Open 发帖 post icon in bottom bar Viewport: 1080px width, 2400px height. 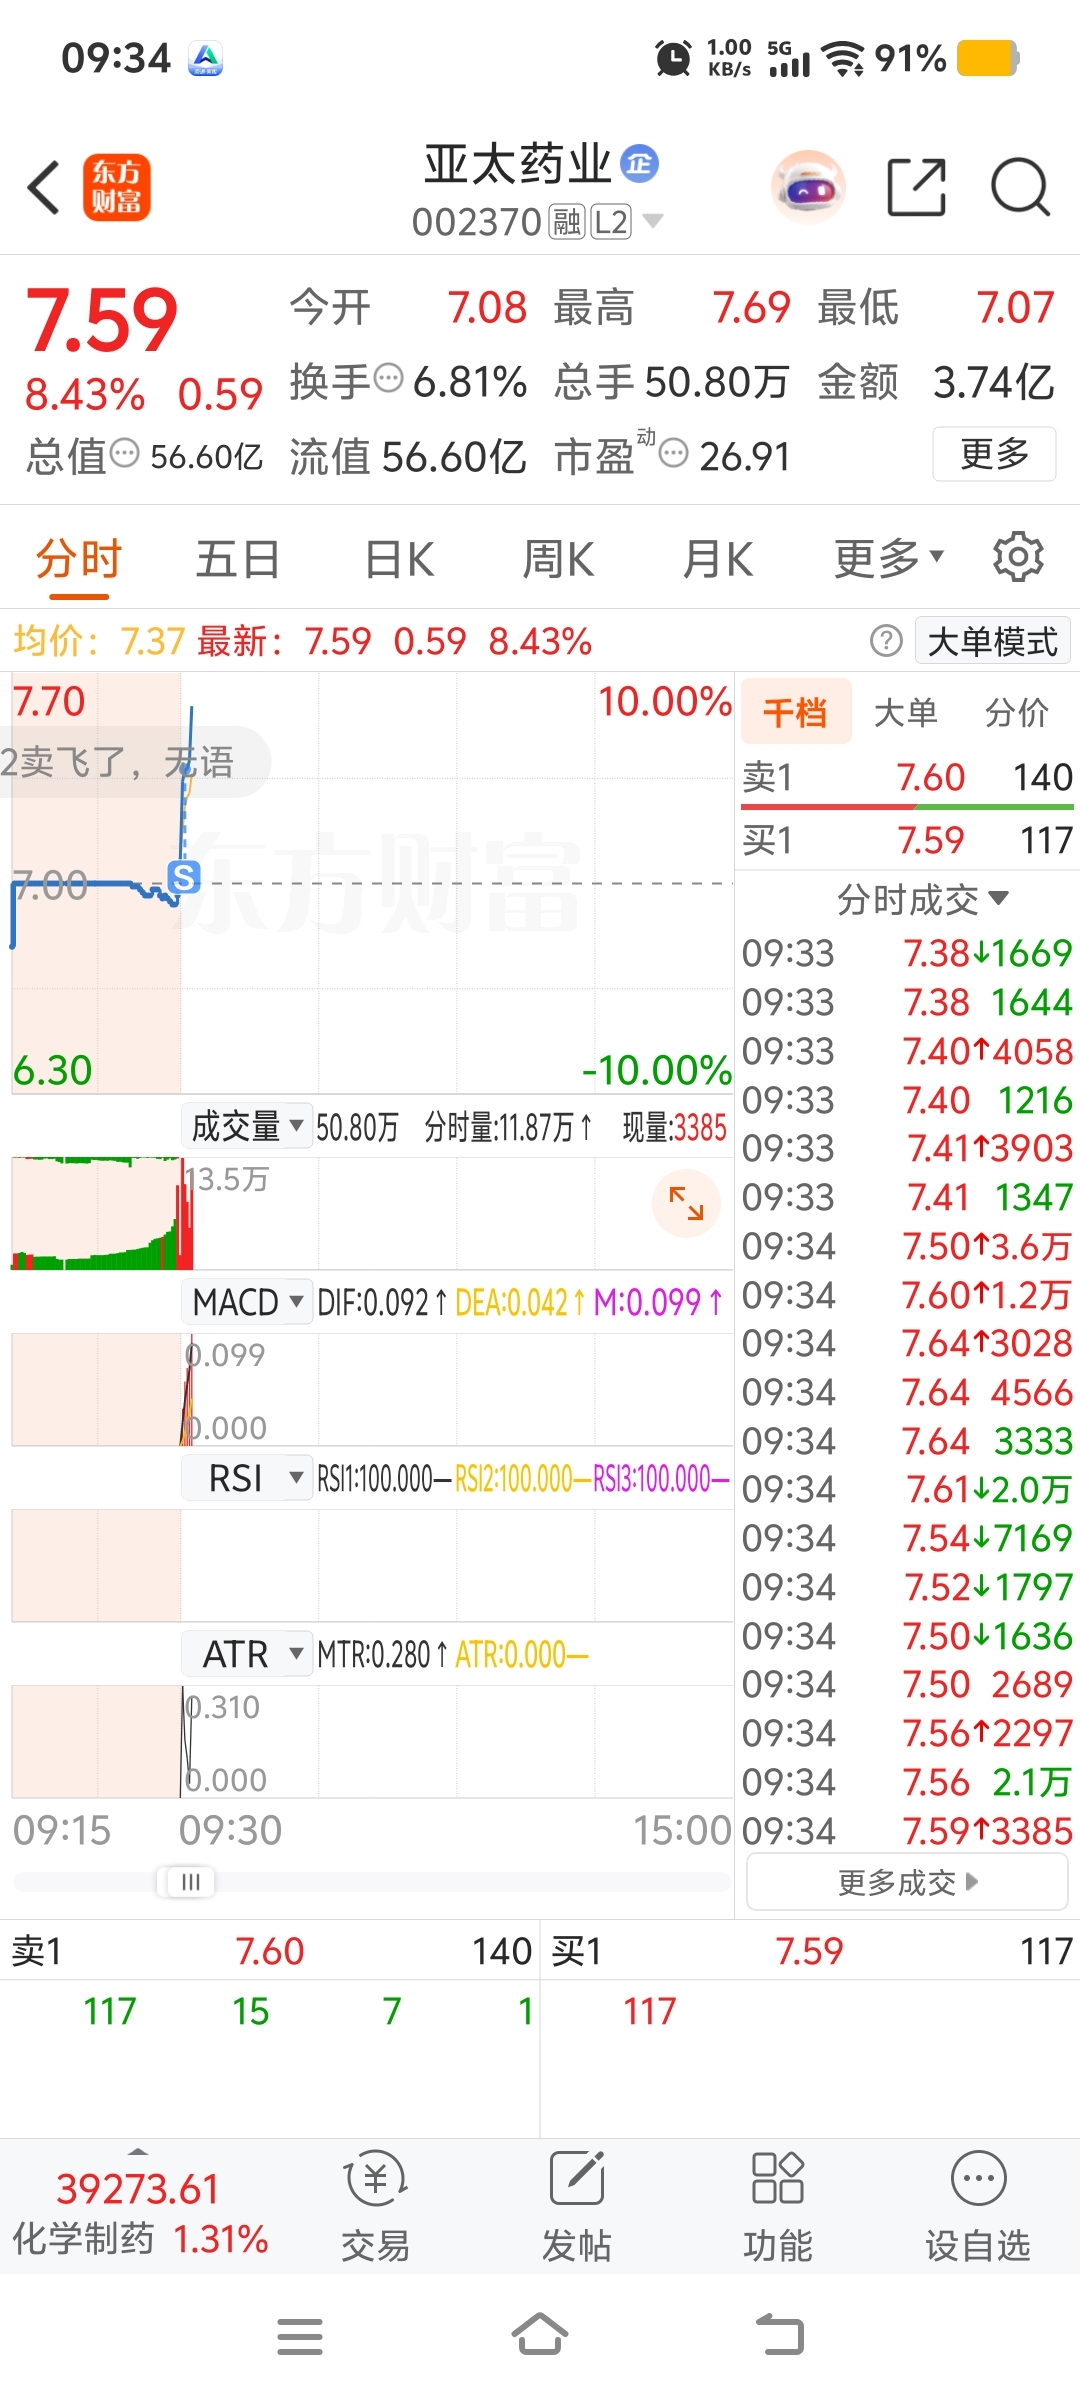(x=577, y=2206)
